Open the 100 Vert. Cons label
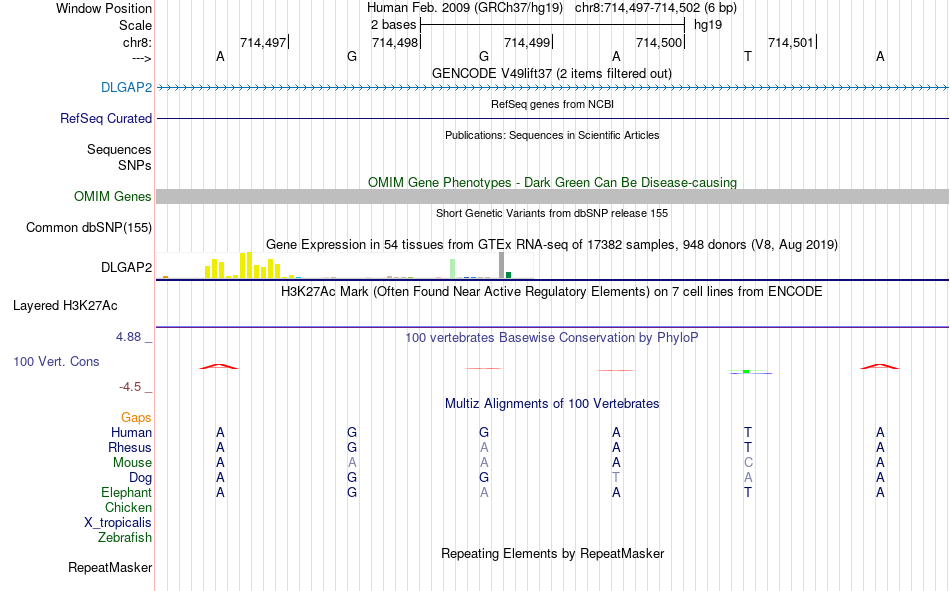950x591 pixels. (x=56, y=361)
